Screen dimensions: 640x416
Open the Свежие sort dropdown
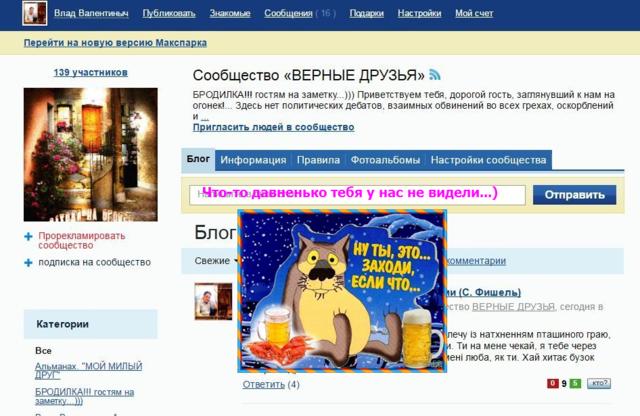216,261
